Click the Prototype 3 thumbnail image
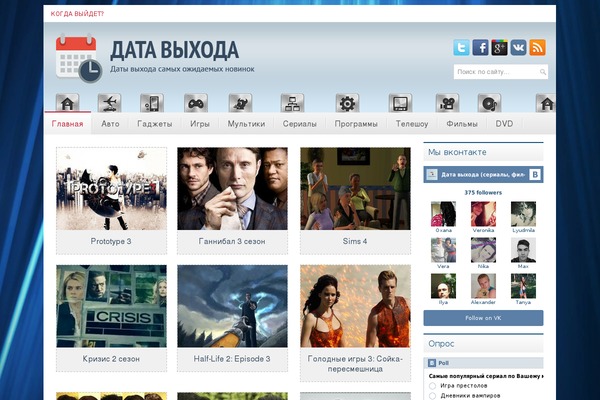Viewport: 600px width, 400px height. [111, 189]
